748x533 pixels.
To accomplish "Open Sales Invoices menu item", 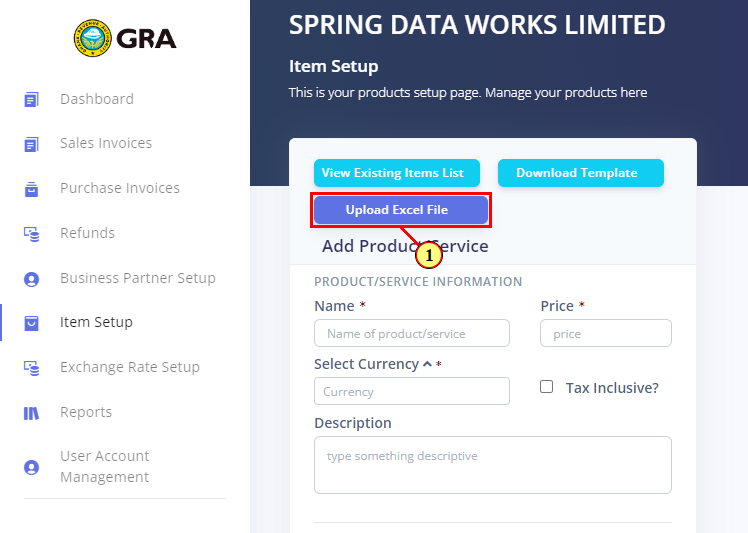I will tap(106, 143).
